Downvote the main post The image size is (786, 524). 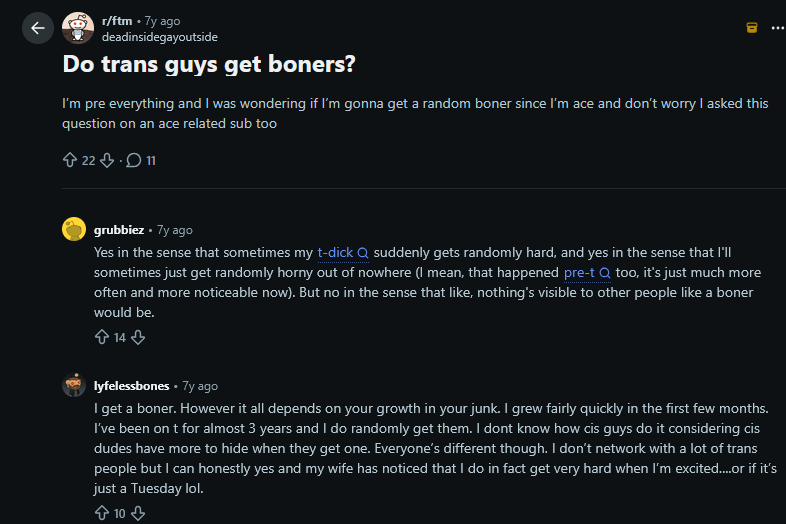[107, 160]
